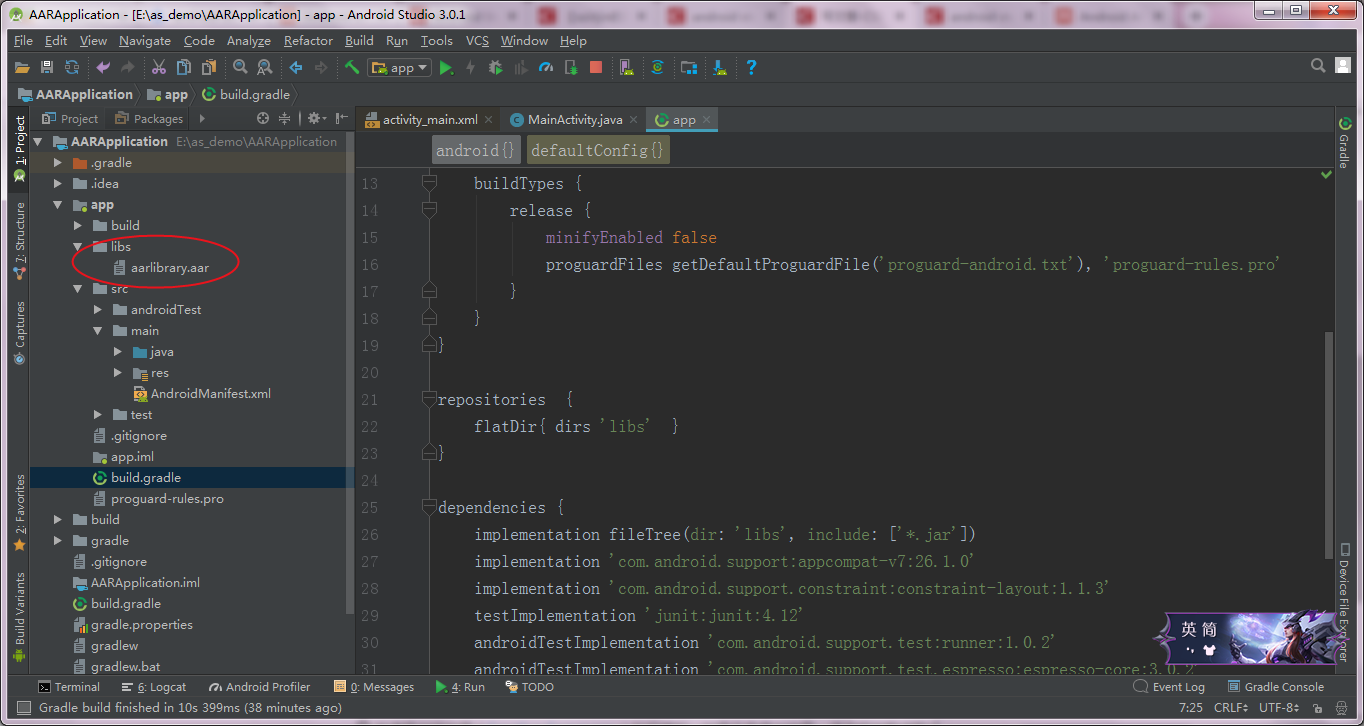The height and width of the screenshot is (726, 1364).
Task: Build the project using the hammer icon
Action: tap(351, 68)
